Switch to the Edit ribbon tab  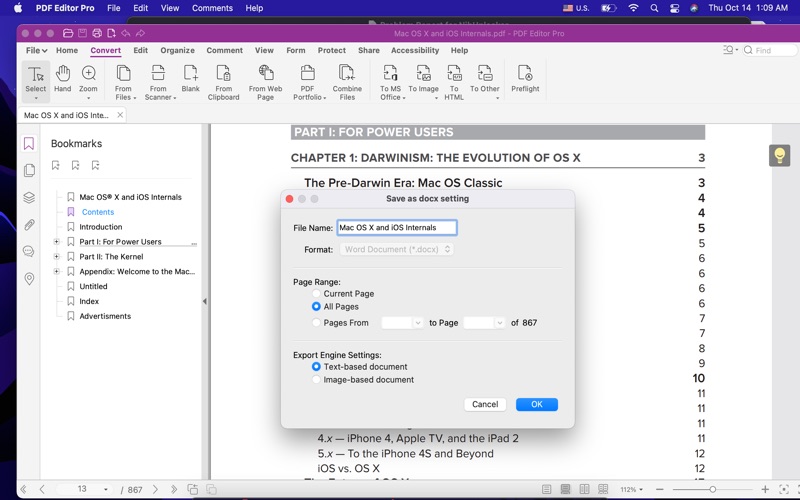click(x=140, y=50)
